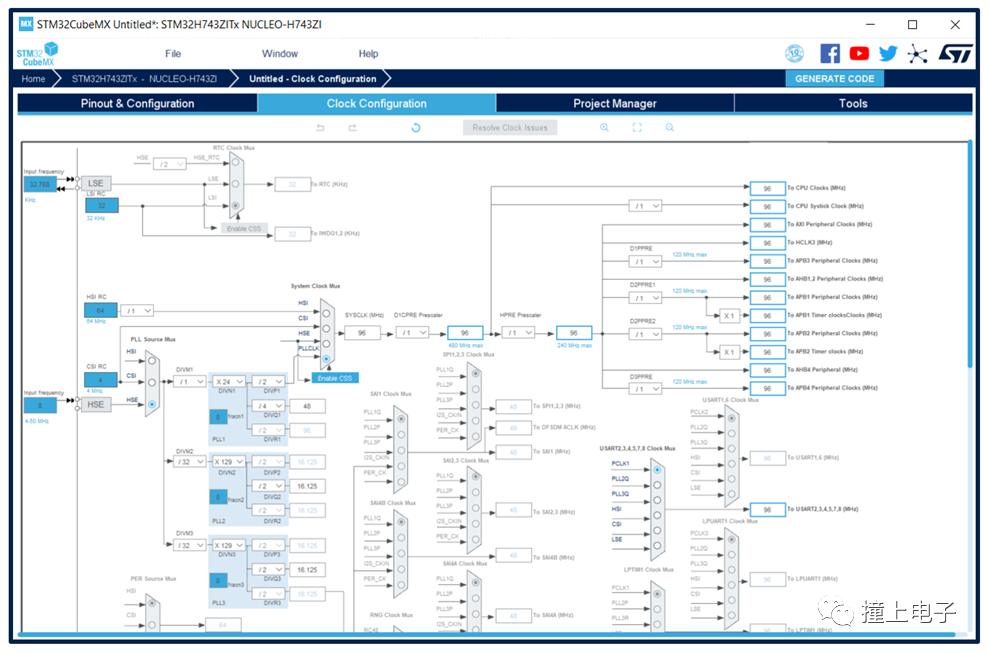
Task: Select HSI in System Clock Mux
Action: click(326, 313)
